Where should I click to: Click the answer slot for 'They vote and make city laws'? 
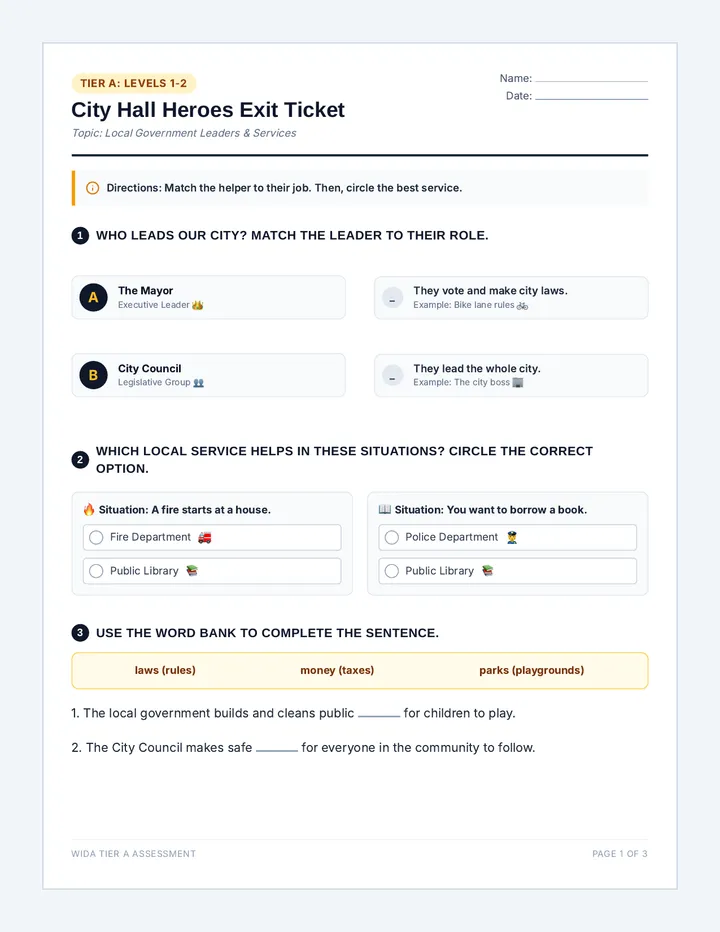pyautogui.click(x=392, y=298)
